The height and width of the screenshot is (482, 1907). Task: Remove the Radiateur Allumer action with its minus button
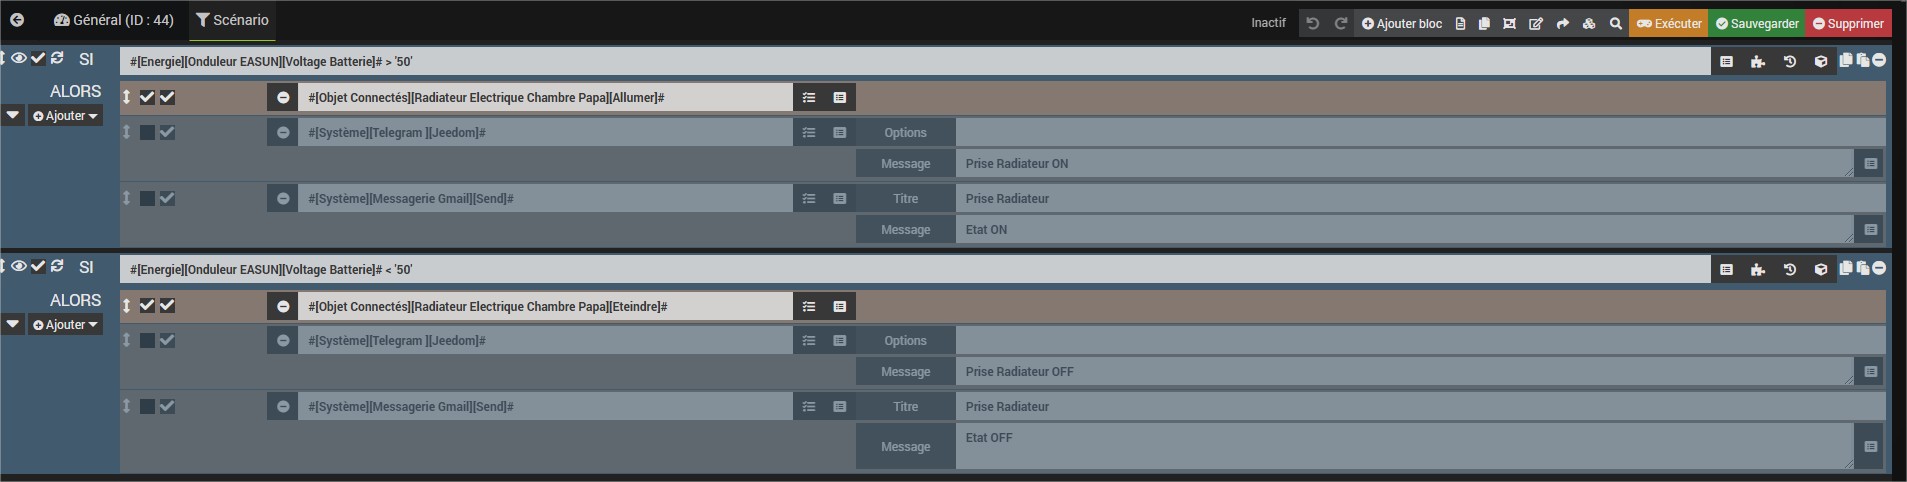coord(283,97)
